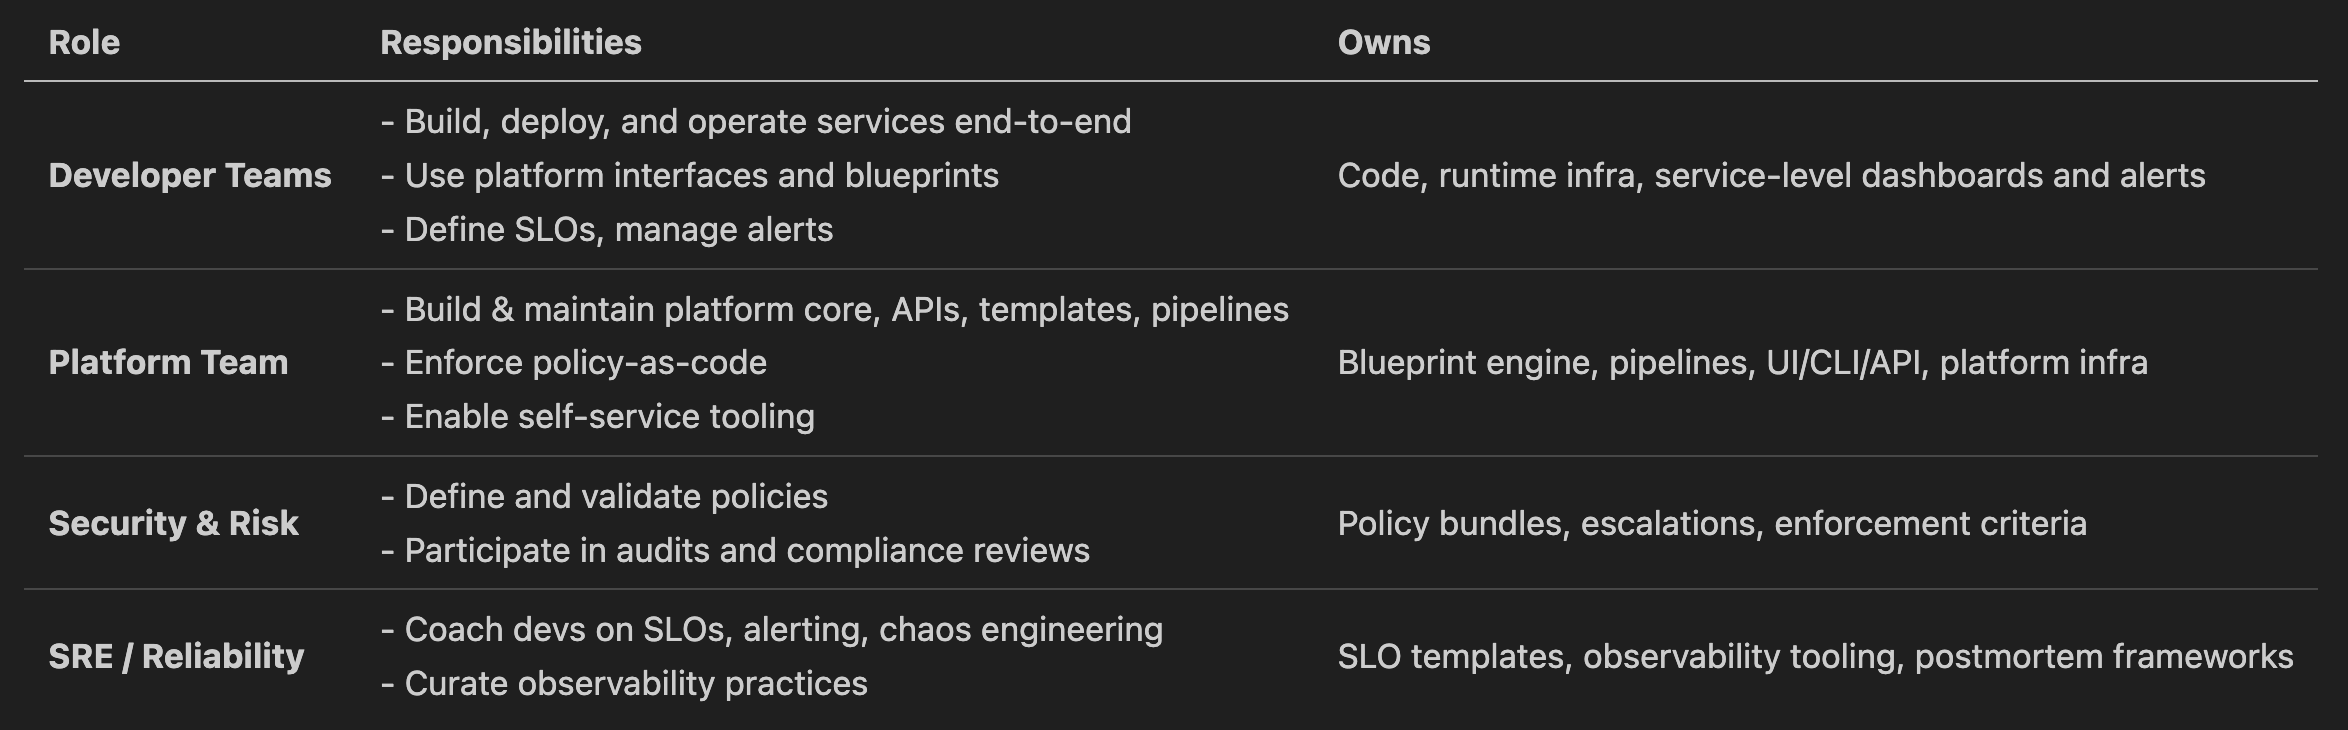The width and height of the screenshot is (2348, 730).
Task: Click 'Enable self-service tooling' text
Action: click(608, 416)
